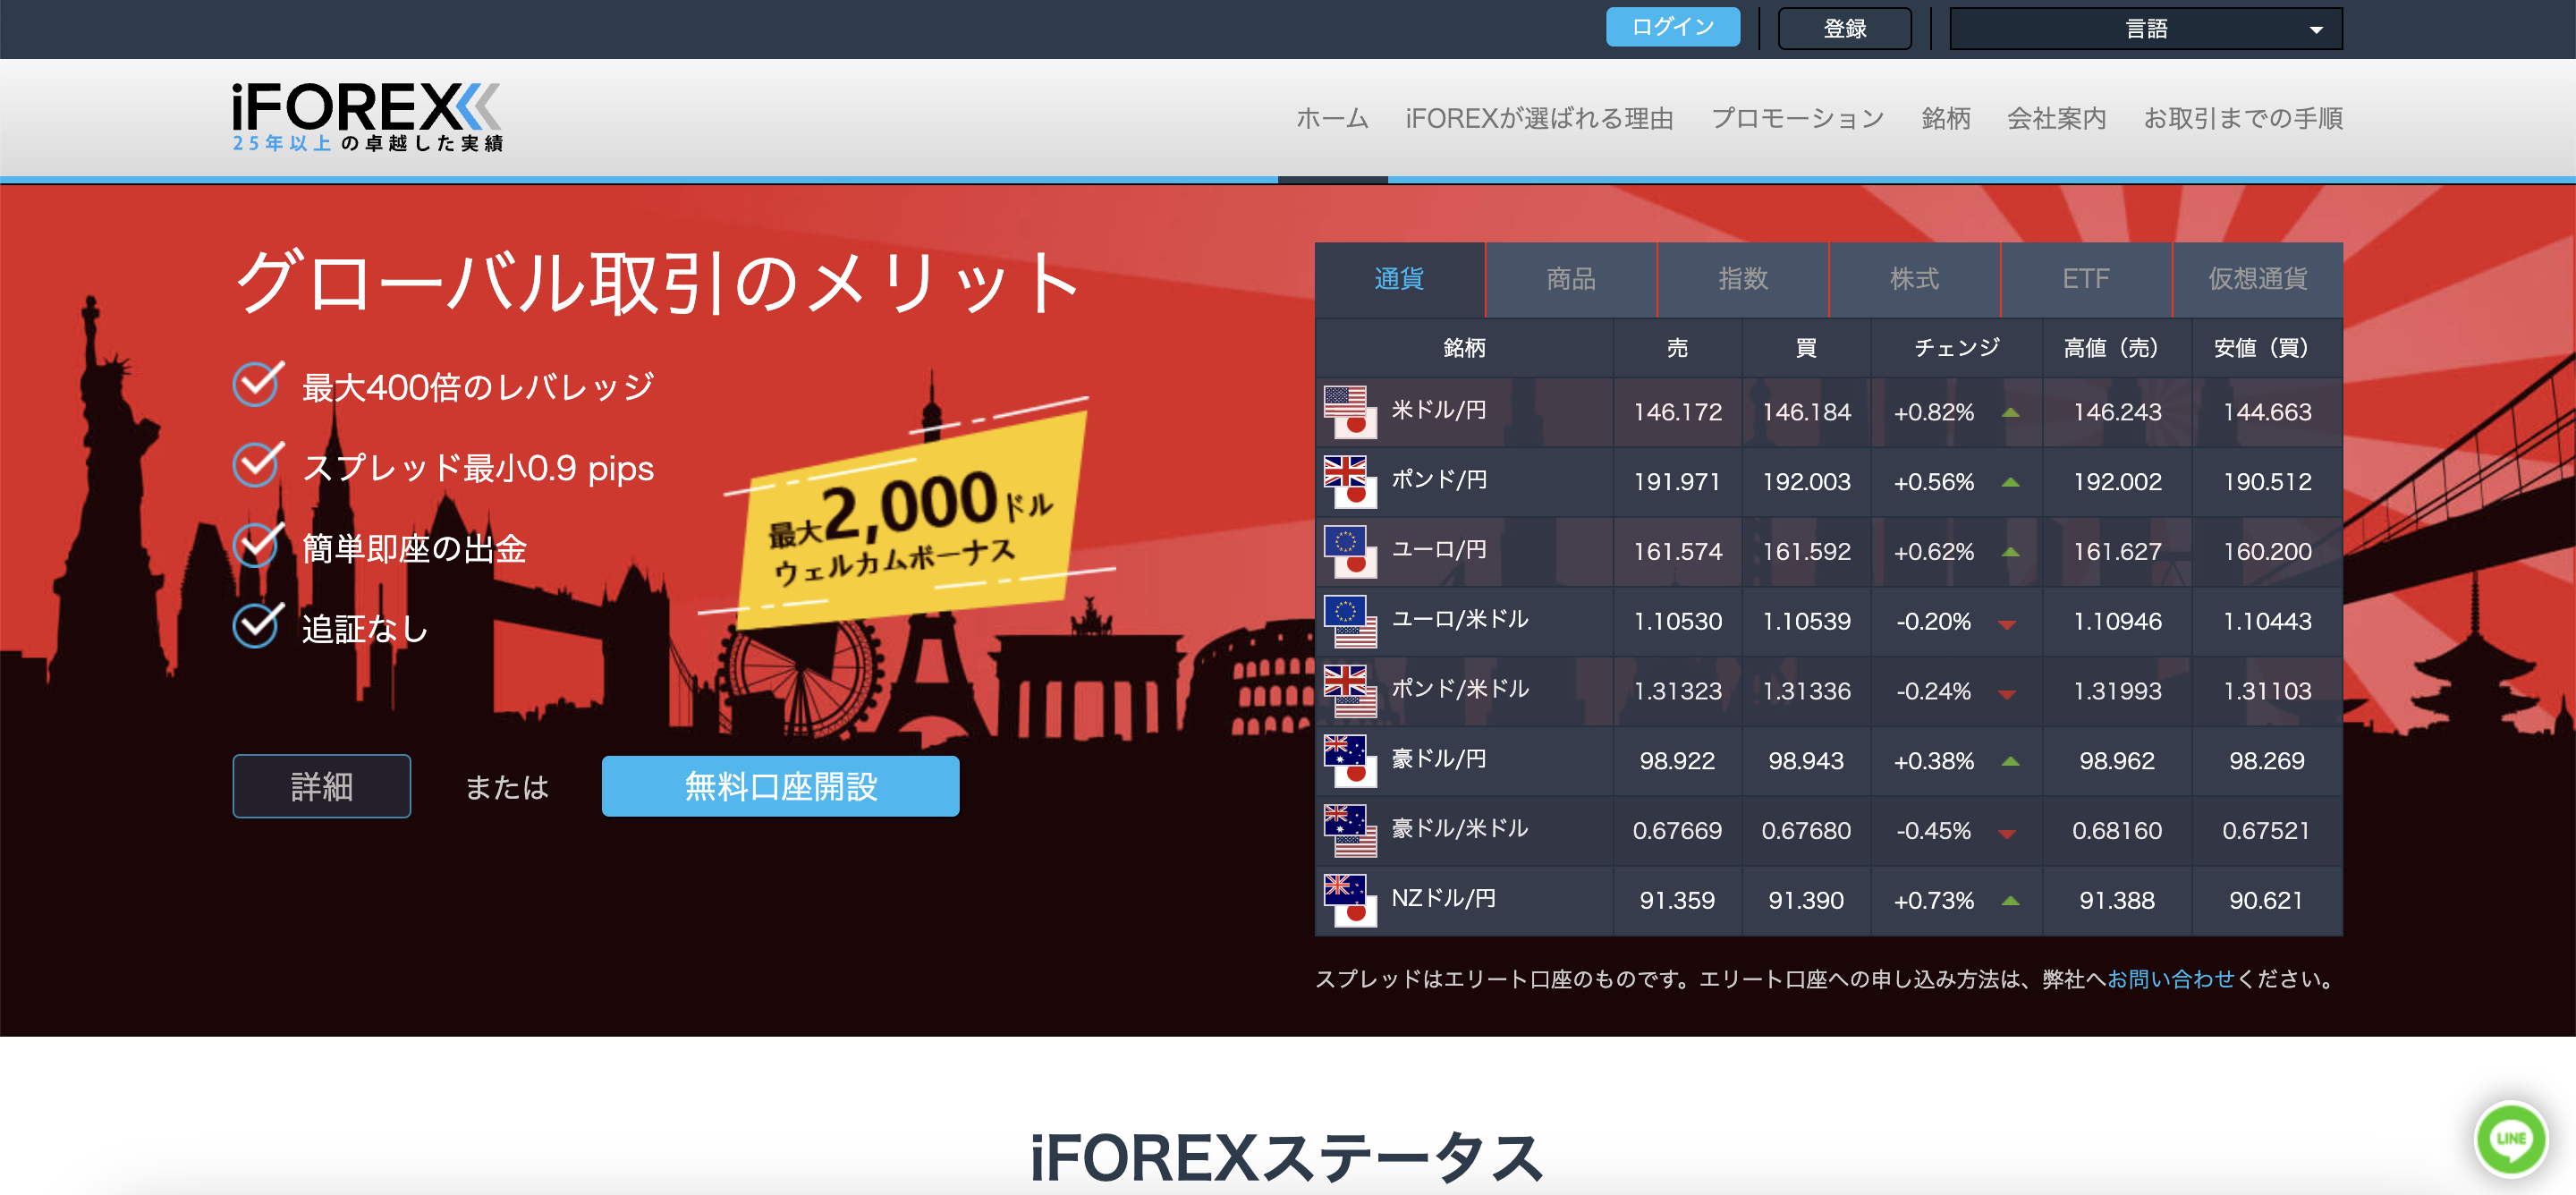
Task: Click the change value +0.38%
Action: [1933, 761]
